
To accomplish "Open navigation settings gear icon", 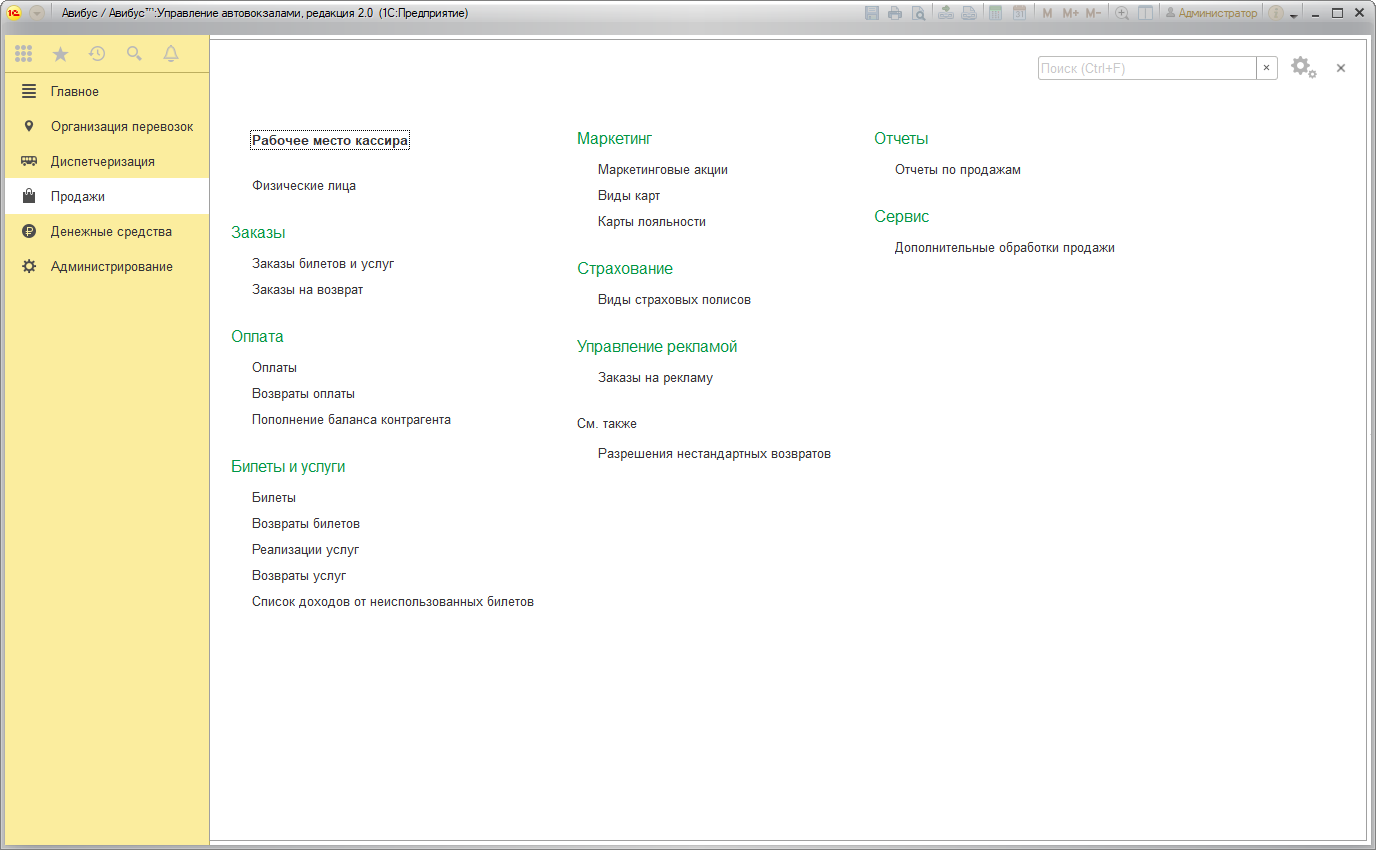I will 1302,67.
